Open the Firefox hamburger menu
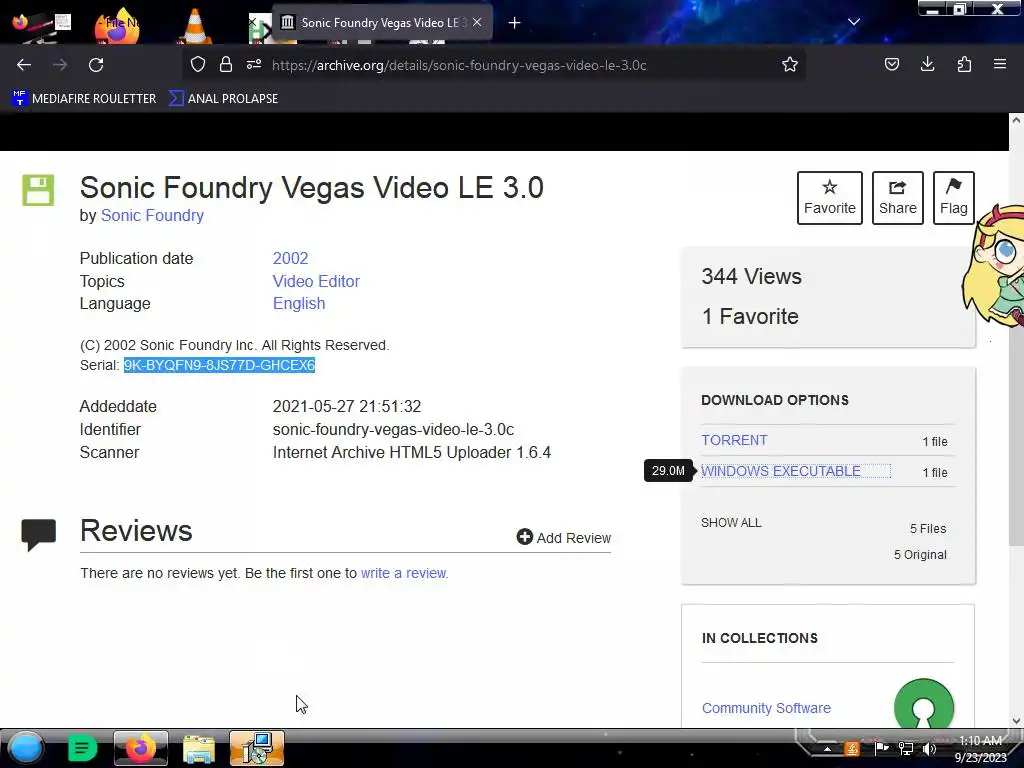 point(1000,64)
